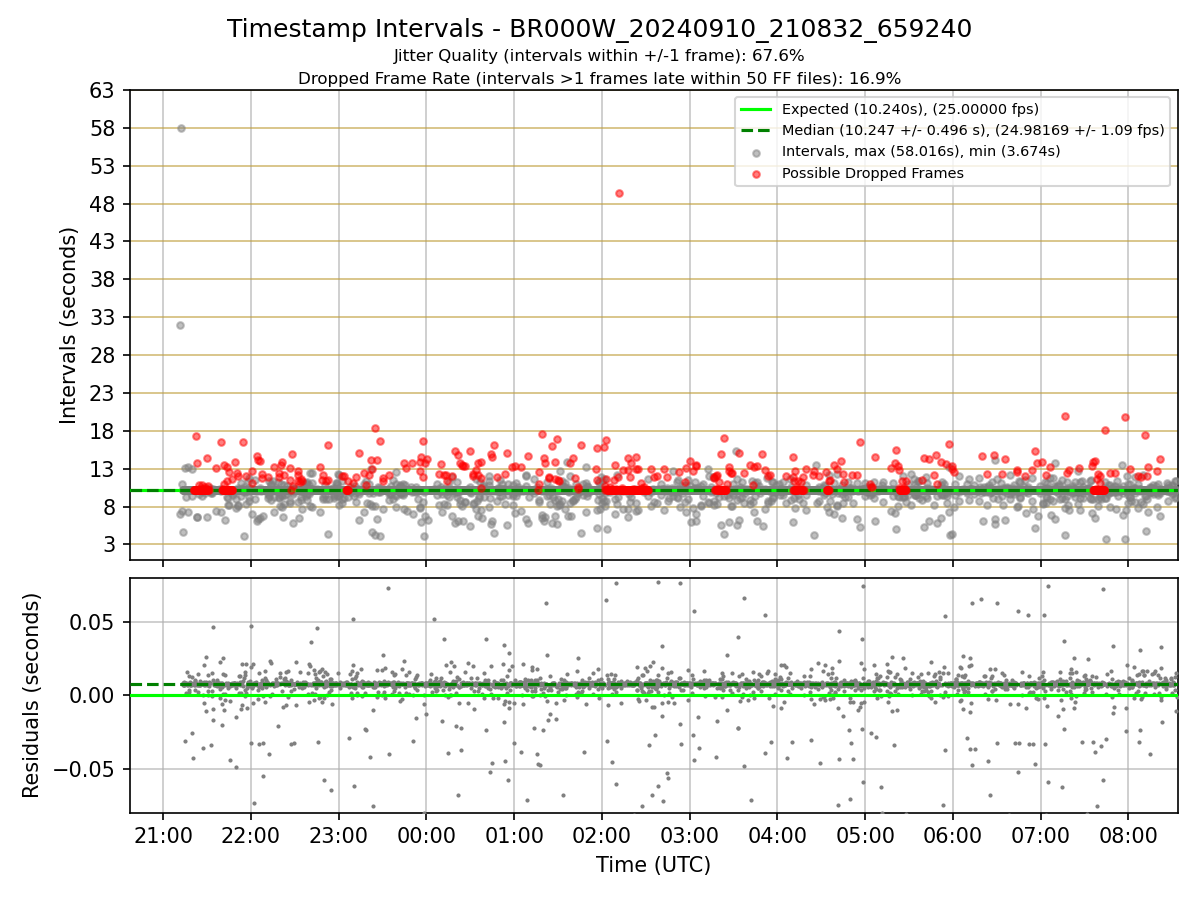Click the '0.00' residuals tick label

tap(93, 695)
